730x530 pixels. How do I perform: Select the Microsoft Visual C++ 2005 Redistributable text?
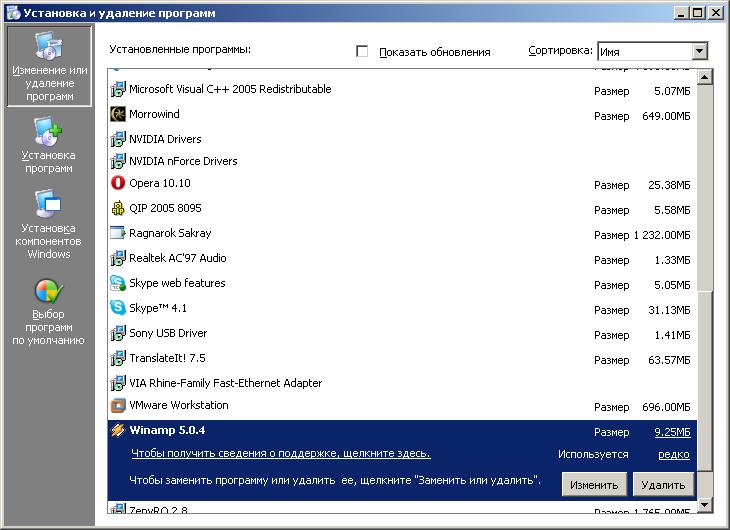pyautogui.click(x=230, y=89)
